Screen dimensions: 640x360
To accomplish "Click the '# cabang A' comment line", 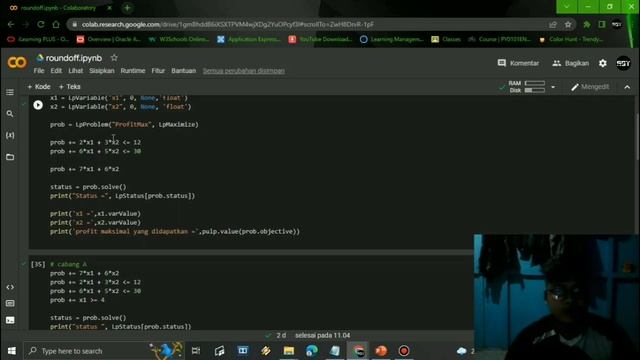I will 68,264.
